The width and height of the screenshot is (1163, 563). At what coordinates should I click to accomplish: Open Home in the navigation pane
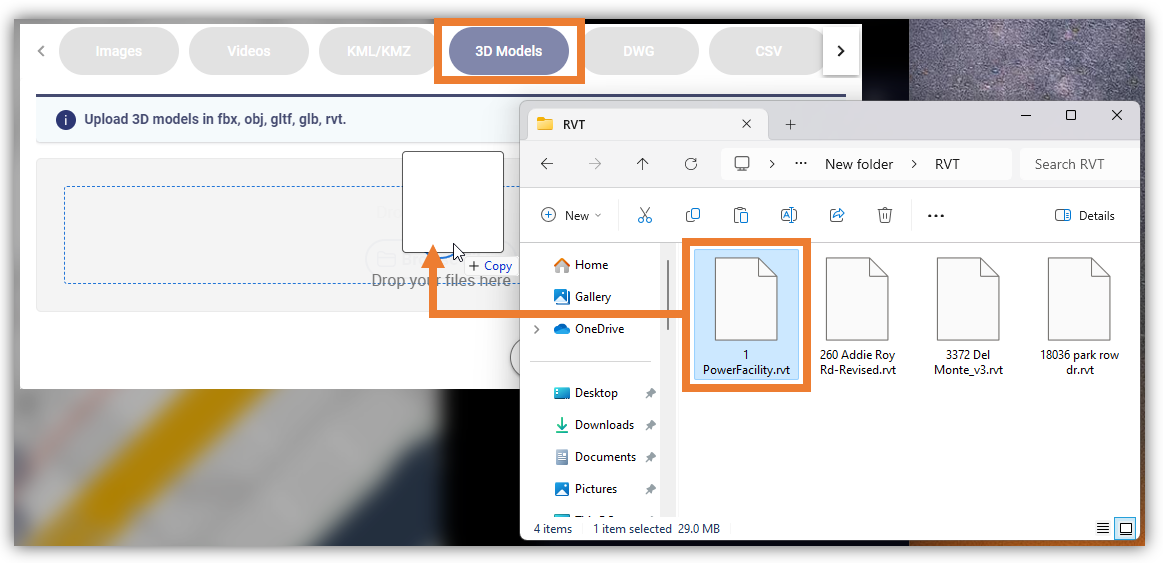pos(581,265)
